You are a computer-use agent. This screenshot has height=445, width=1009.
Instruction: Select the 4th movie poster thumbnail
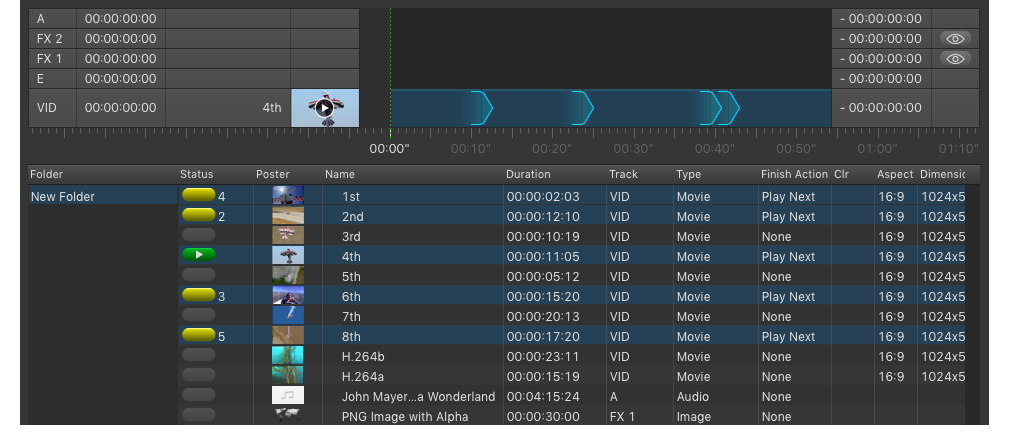288,255
